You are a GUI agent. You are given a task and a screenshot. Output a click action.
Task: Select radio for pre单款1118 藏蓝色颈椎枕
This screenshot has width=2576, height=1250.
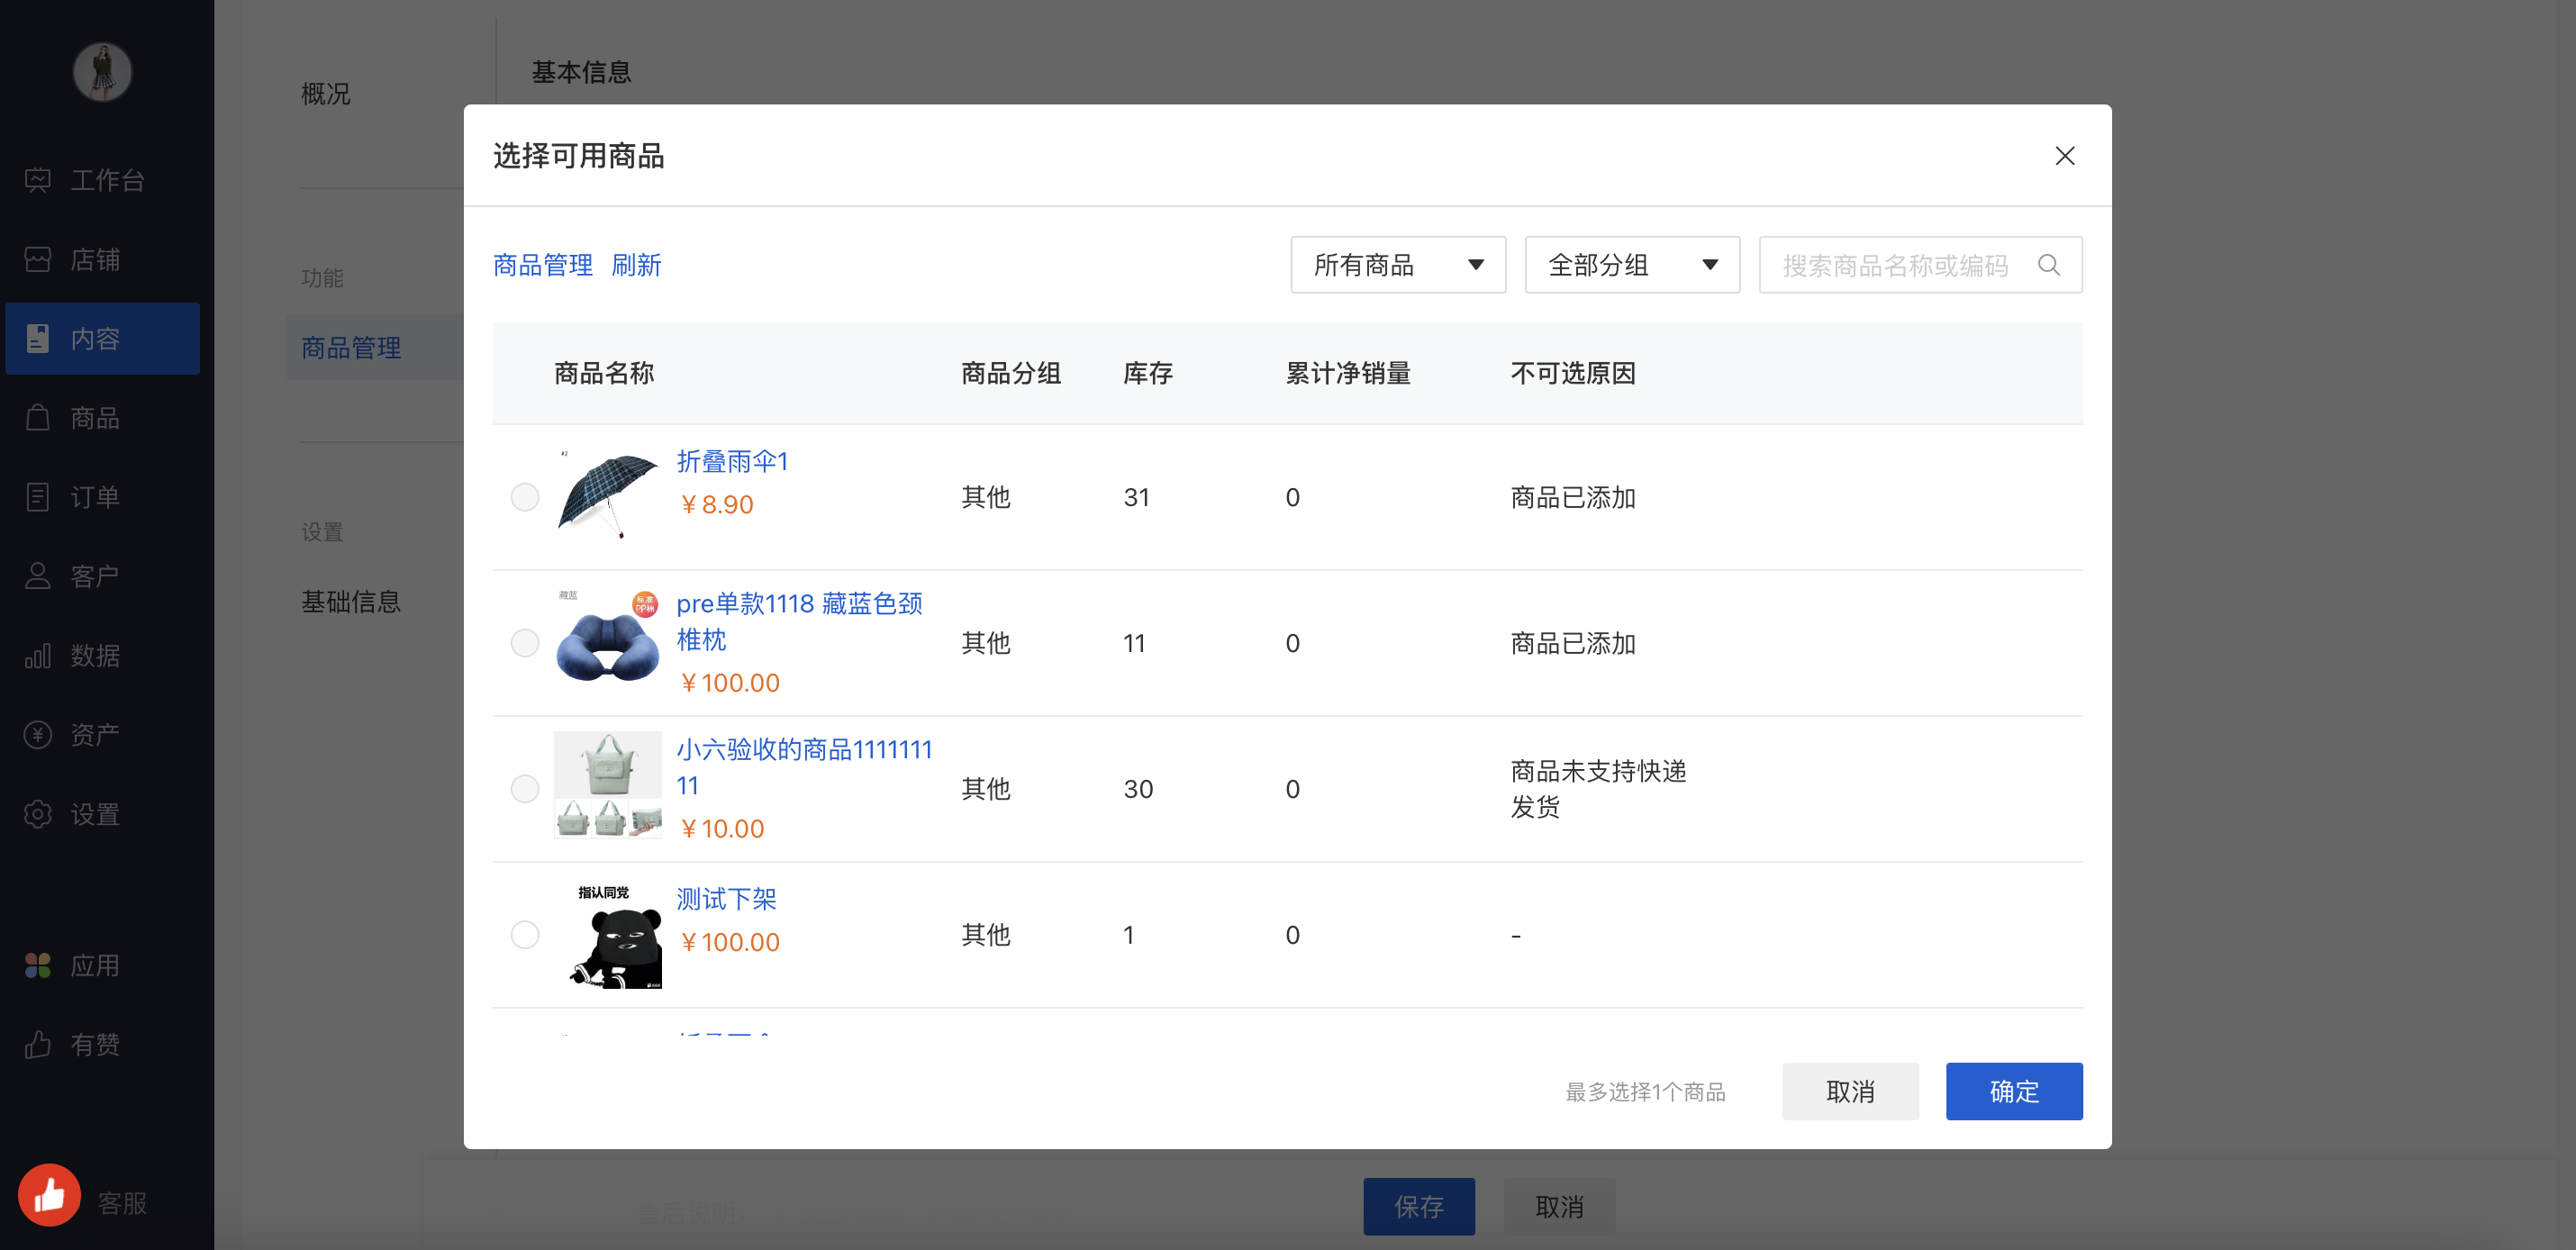524,643
